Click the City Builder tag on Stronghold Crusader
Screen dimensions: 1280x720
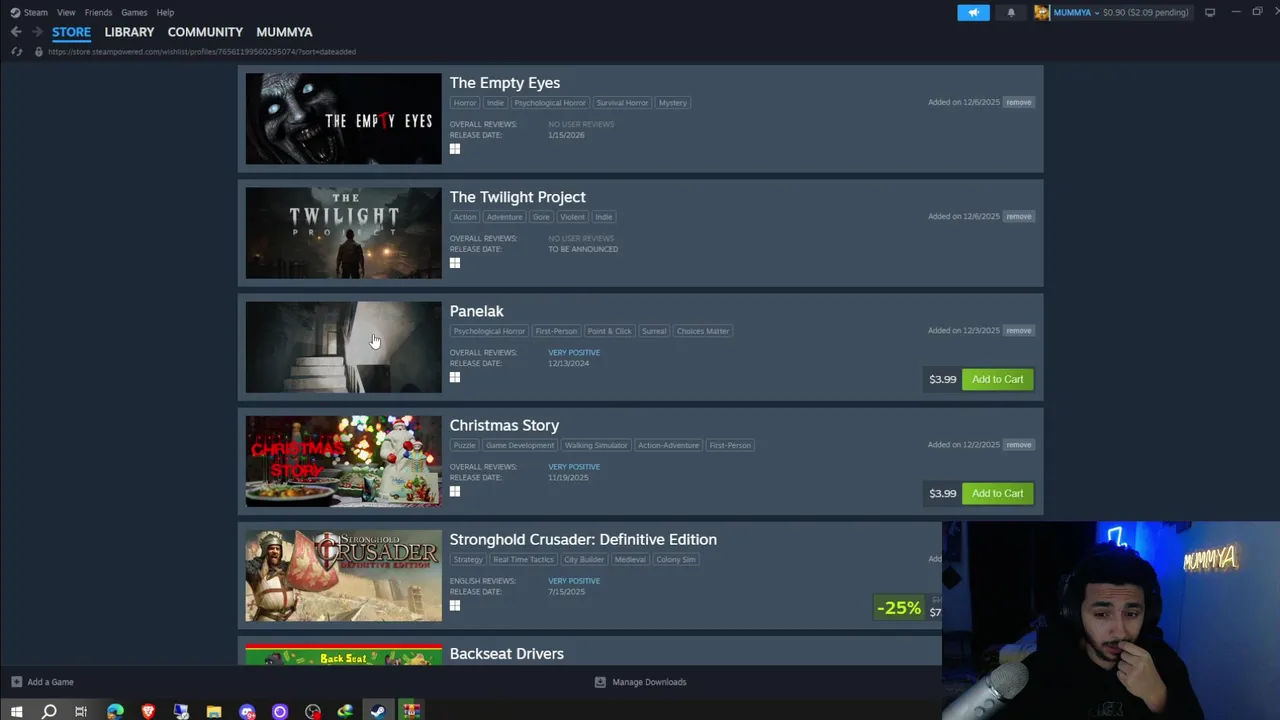[583, 559]
